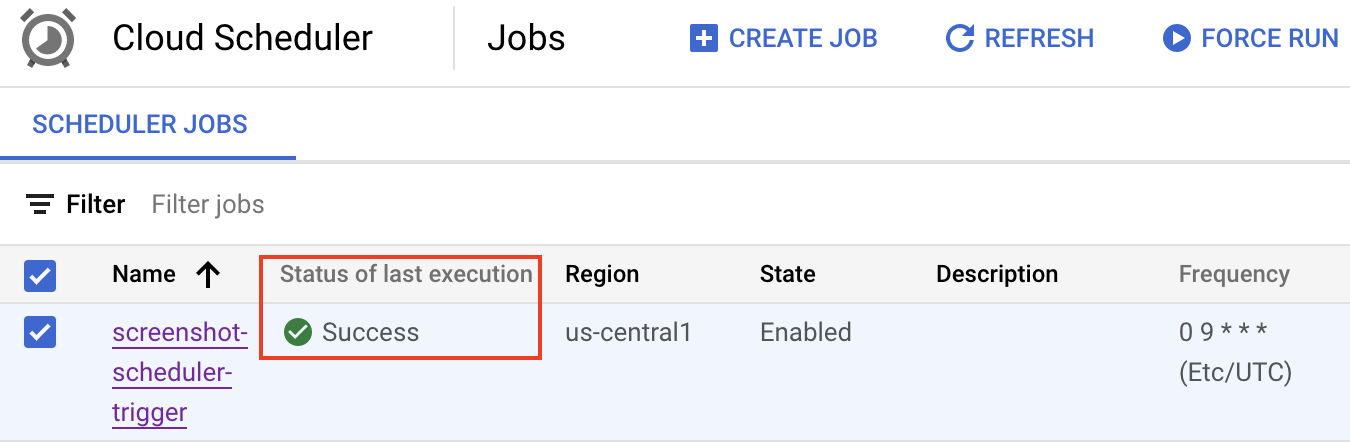Click the Region column header
Image resolution: width=1350 pixels, height=442 pixels.
[x=602, y=274]
